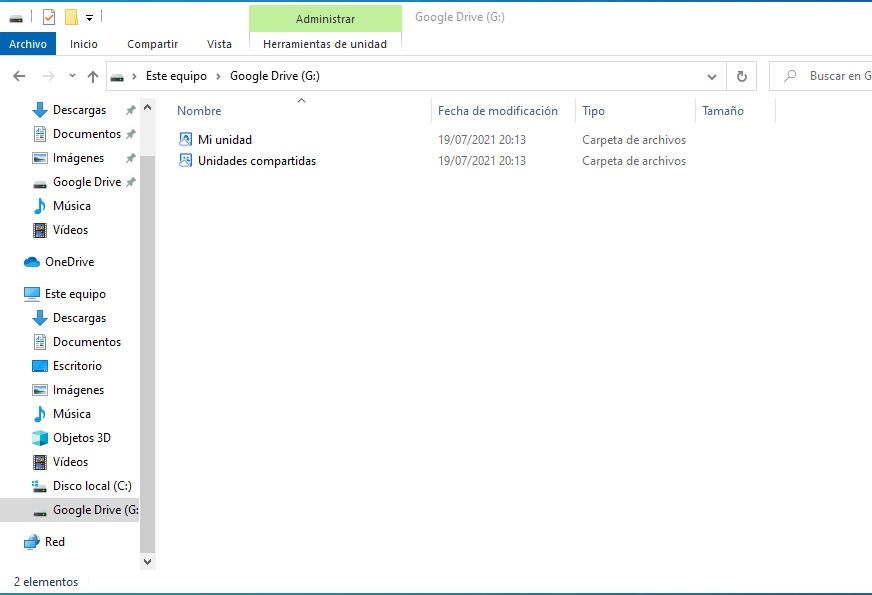872x595 pixels.
Task: Sort files by Fecha de modificación column
Action: click(x=497, y=111)
